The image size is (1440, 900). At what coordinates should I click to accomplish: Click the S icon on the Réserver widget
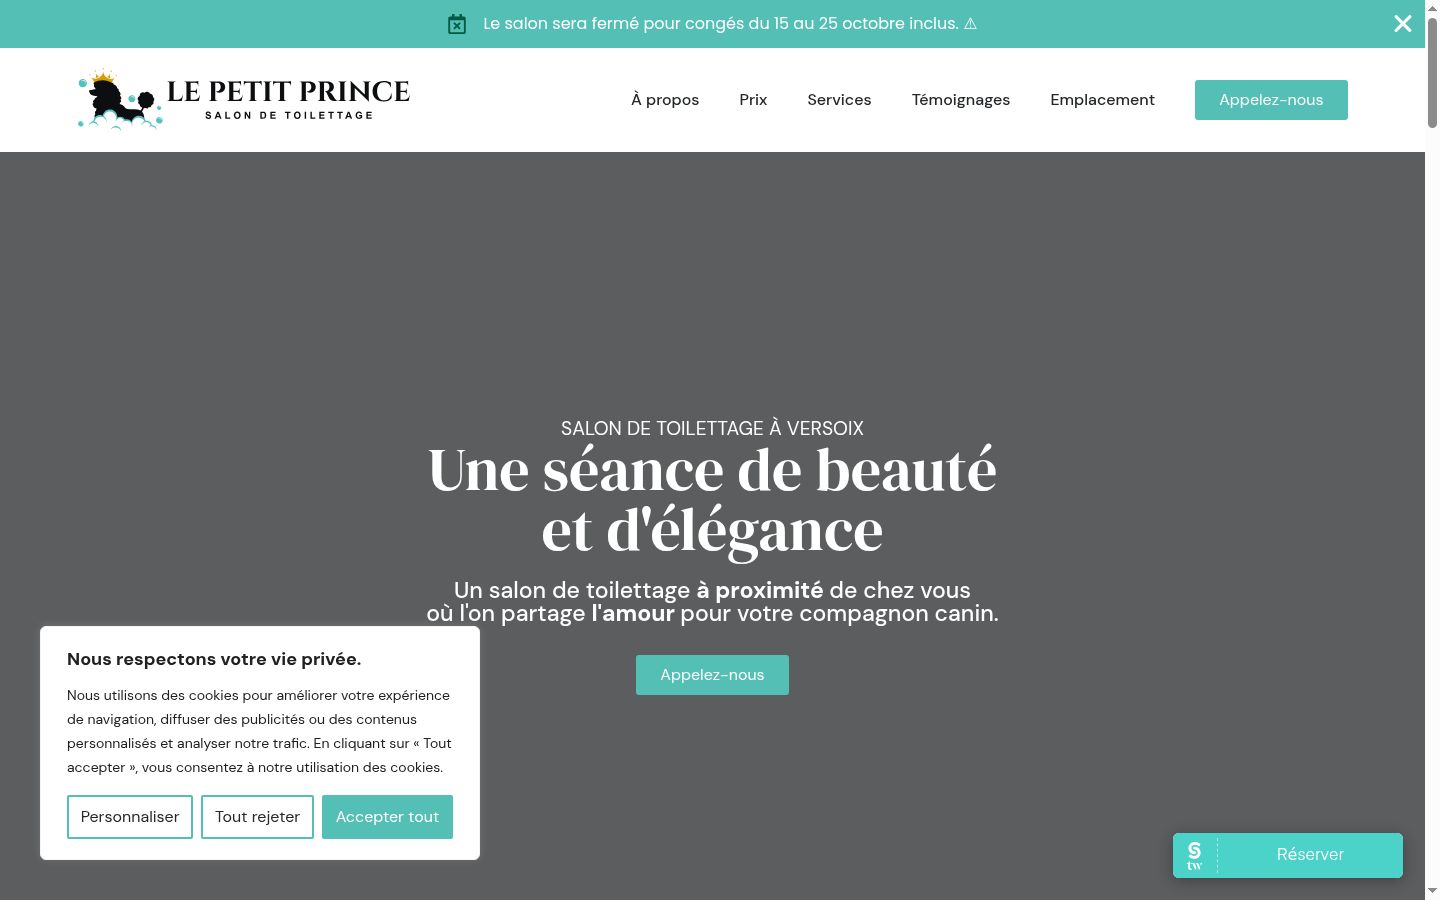point(1194,855)
